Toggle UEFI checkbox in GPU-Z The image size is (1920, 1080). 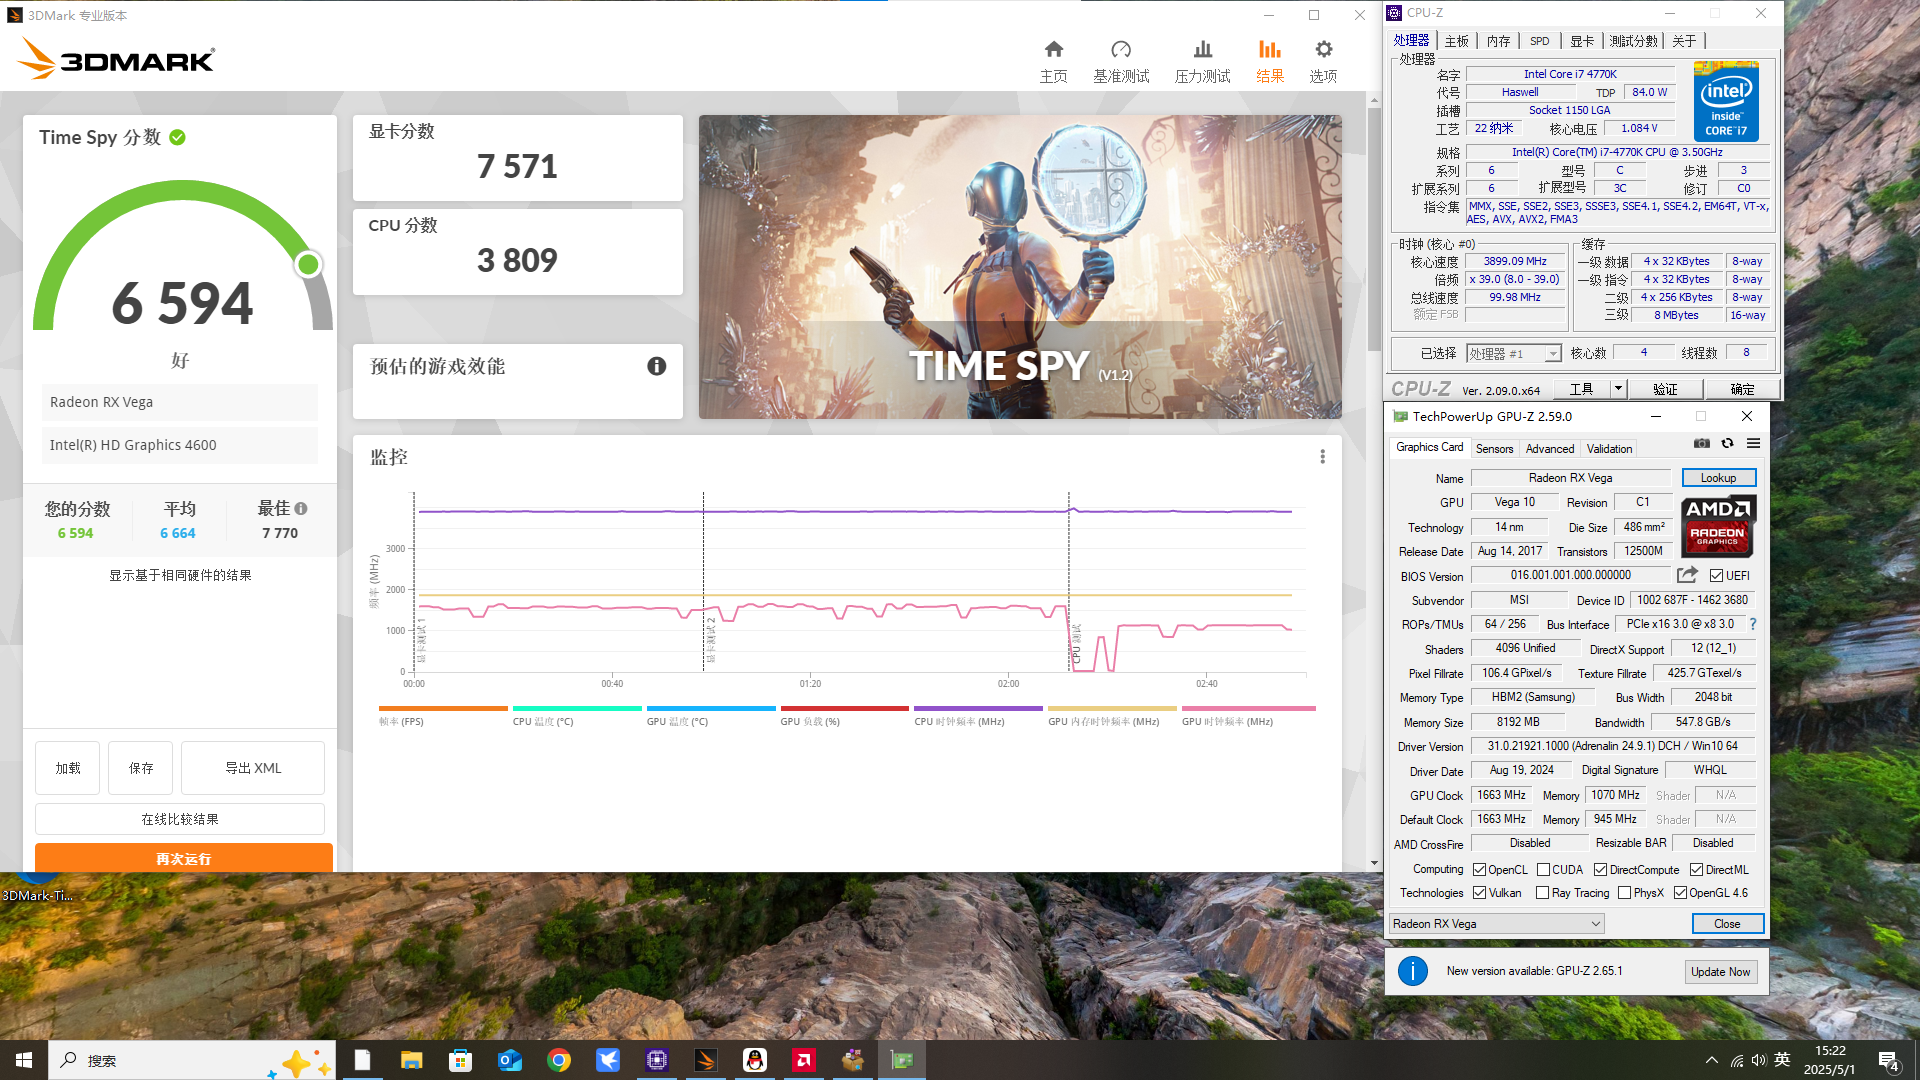point(1716,576)
